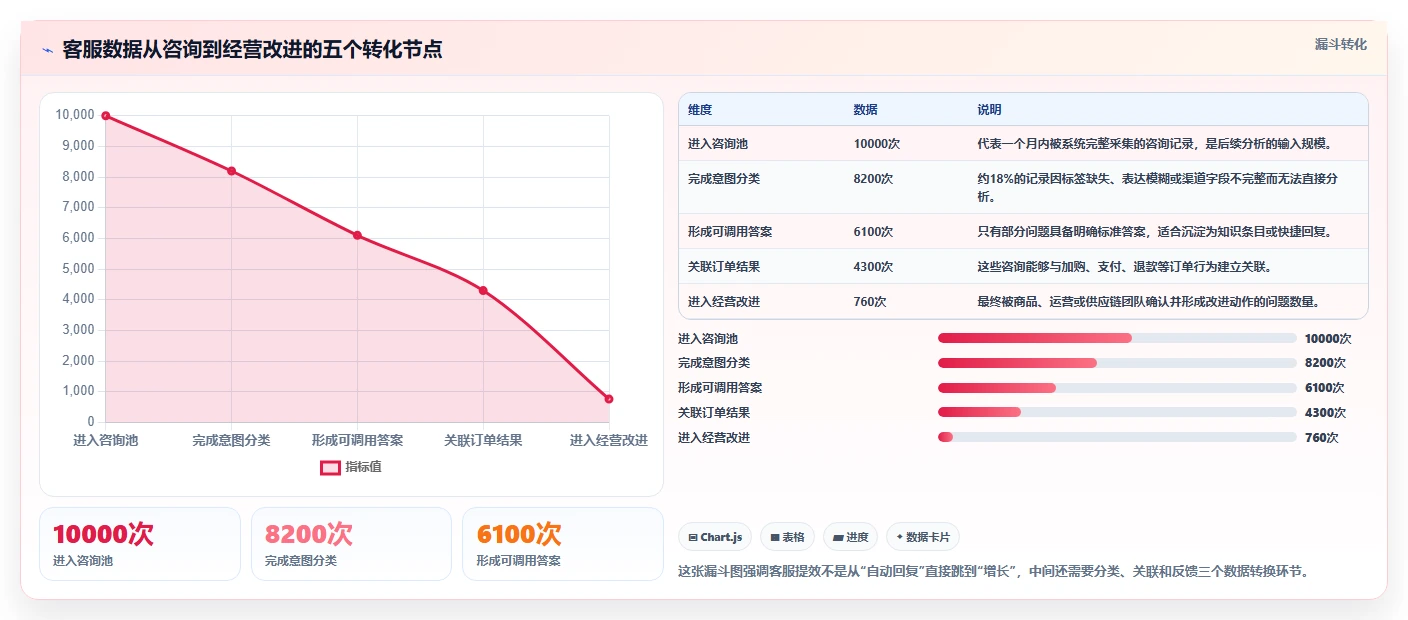1408x620 pixels.
Task: Click the 进入咨询池 progress bar
Action: [1117, 338]
